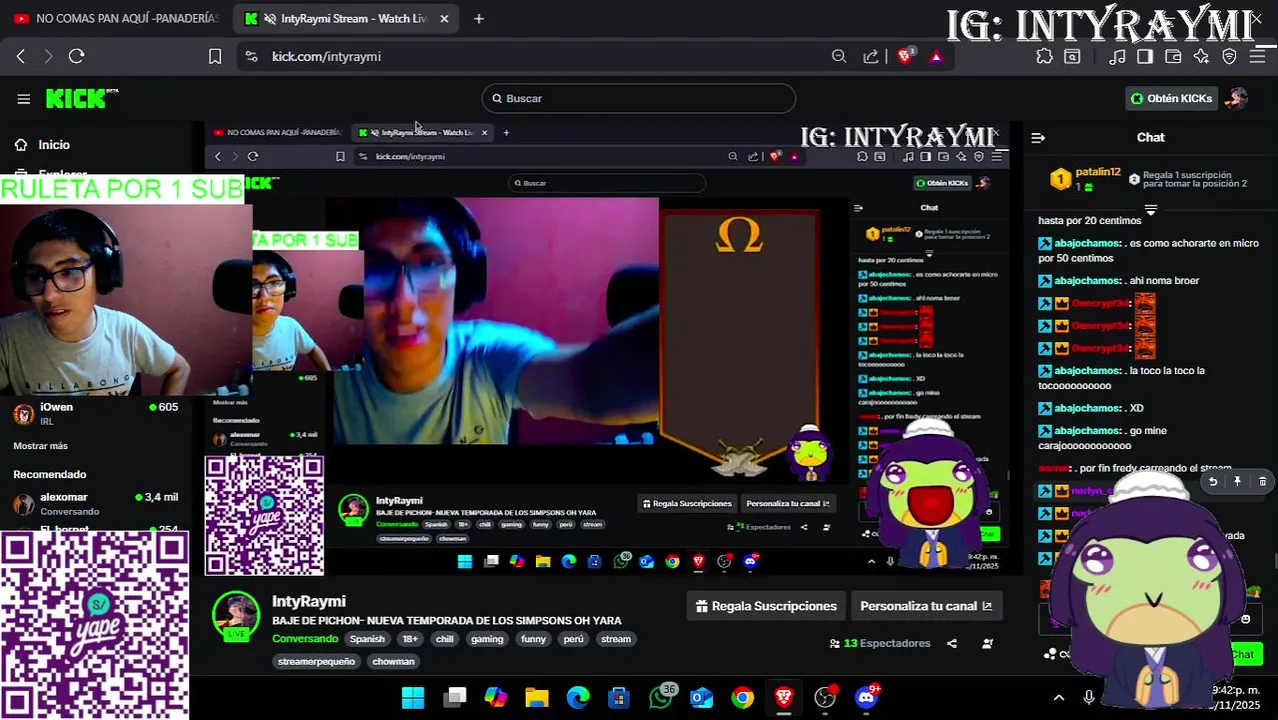Show hidden system tray icons chevron
1278x720 pixels.
pos(1059,697)
